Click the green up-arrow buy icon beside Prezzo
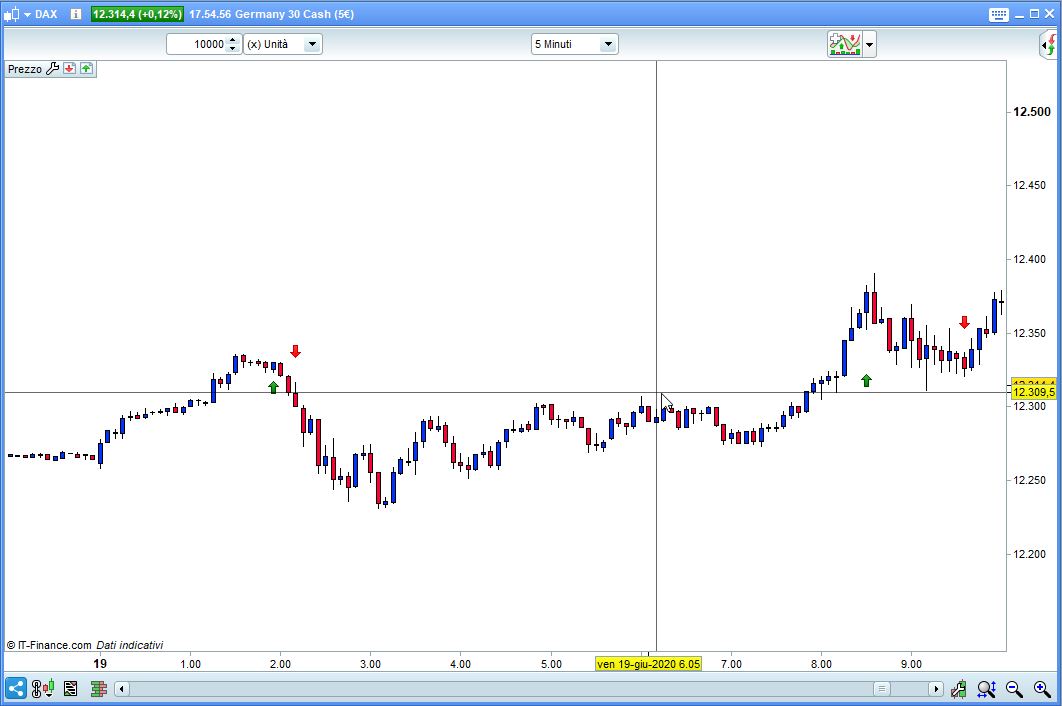This screenshot has width=1062, height=706. click(86, 68)
